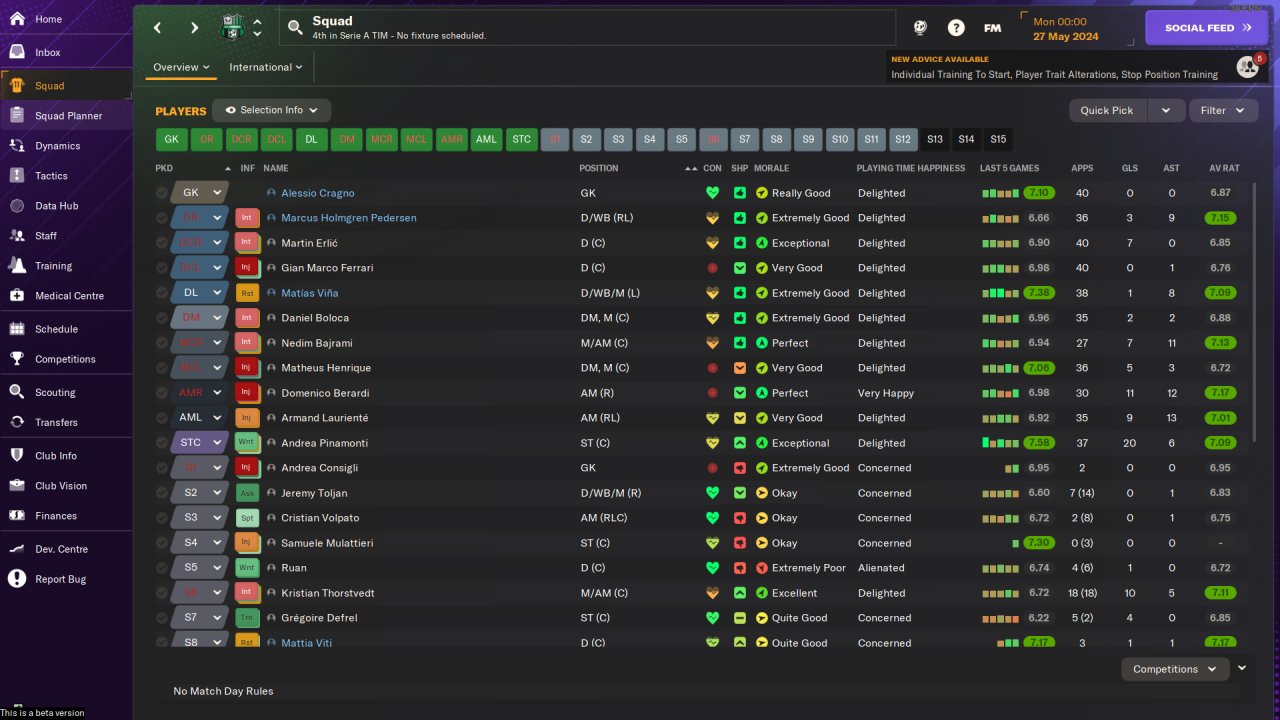Toggle the pick circle for Alessio Cragno
The width and height of the screenshot is (1280, 720).
pos(162,193)
